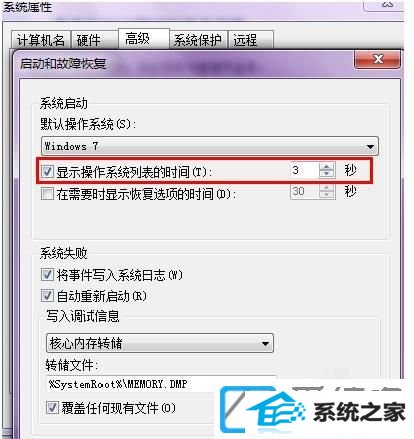Toggle 显示操作系统列表的时间 checkbox
This screenshot has height=439, width=414.
tap(47, 172)
